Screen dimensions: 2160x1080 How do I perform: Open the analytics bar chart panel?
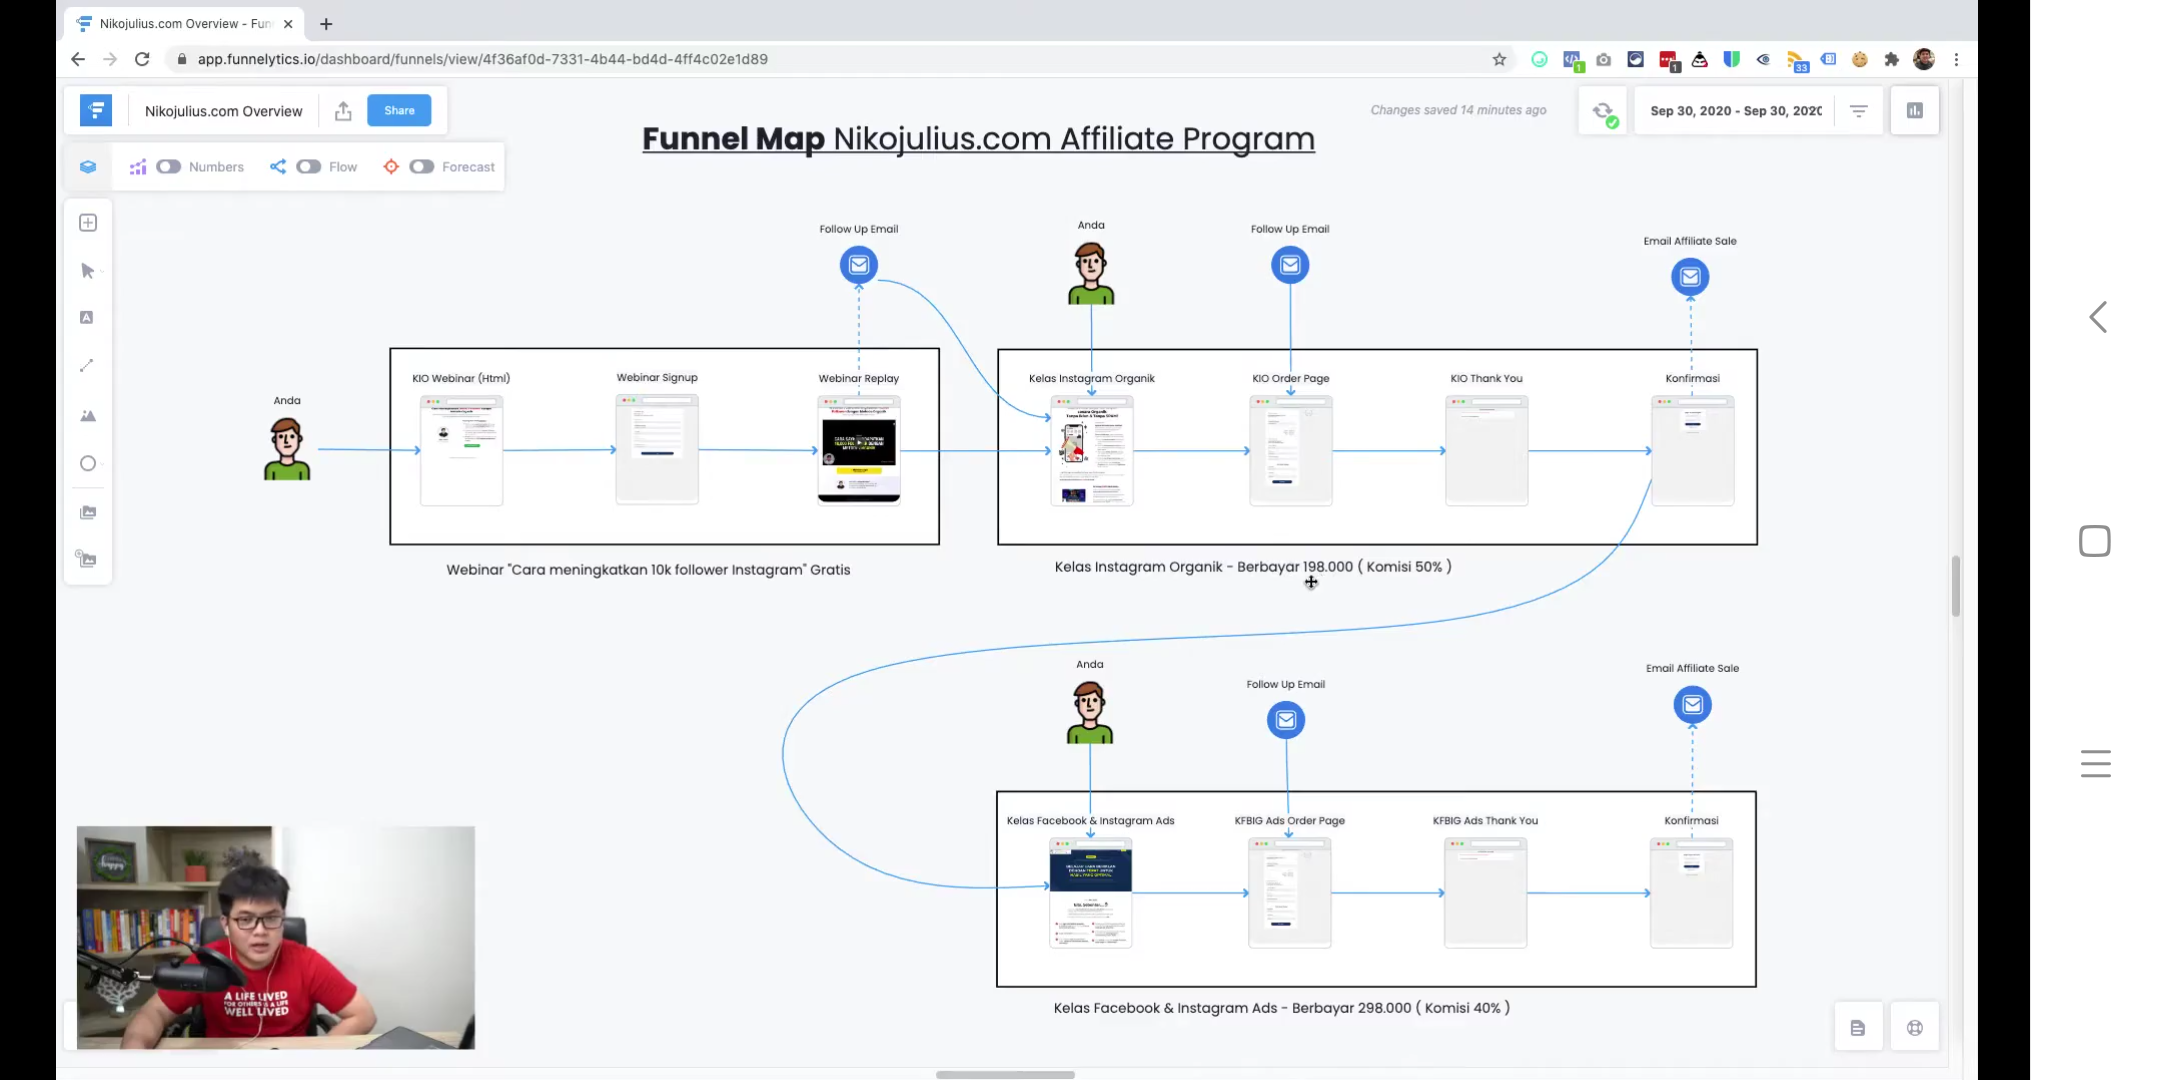(1914, 111)
